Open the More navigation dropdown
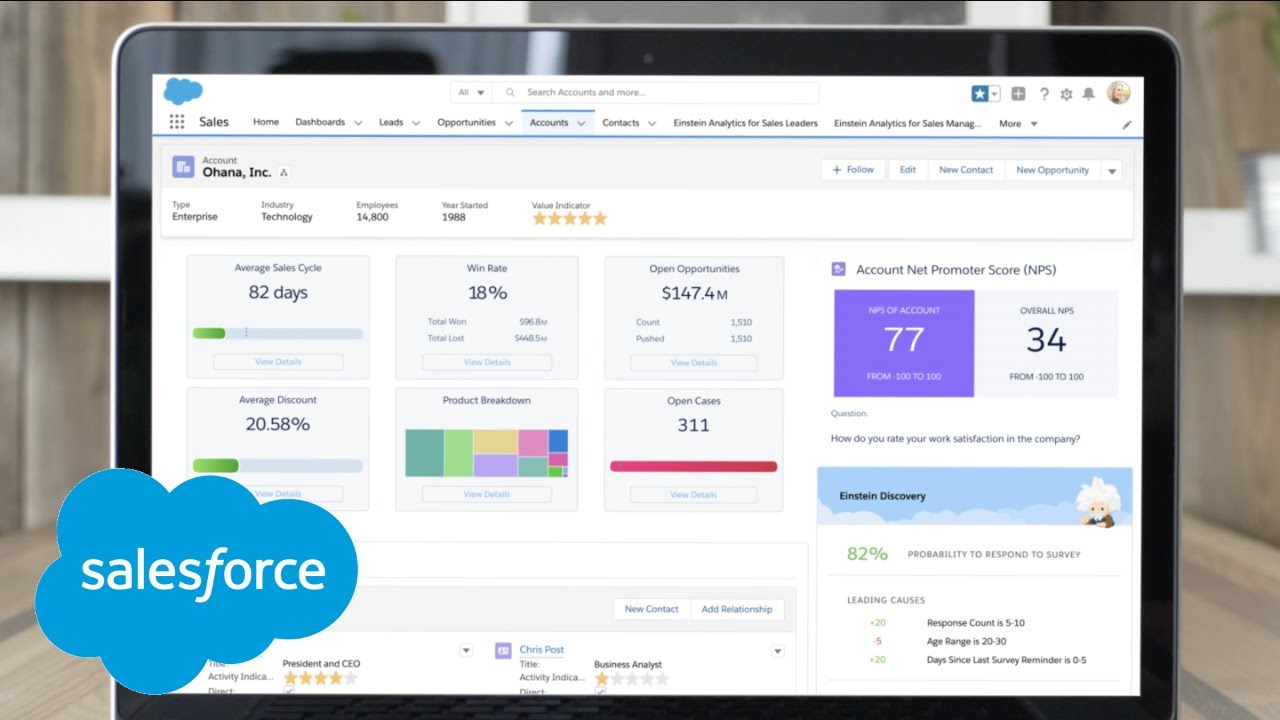Viewport: 1280px width, 720px height. tap(1019, 124)
